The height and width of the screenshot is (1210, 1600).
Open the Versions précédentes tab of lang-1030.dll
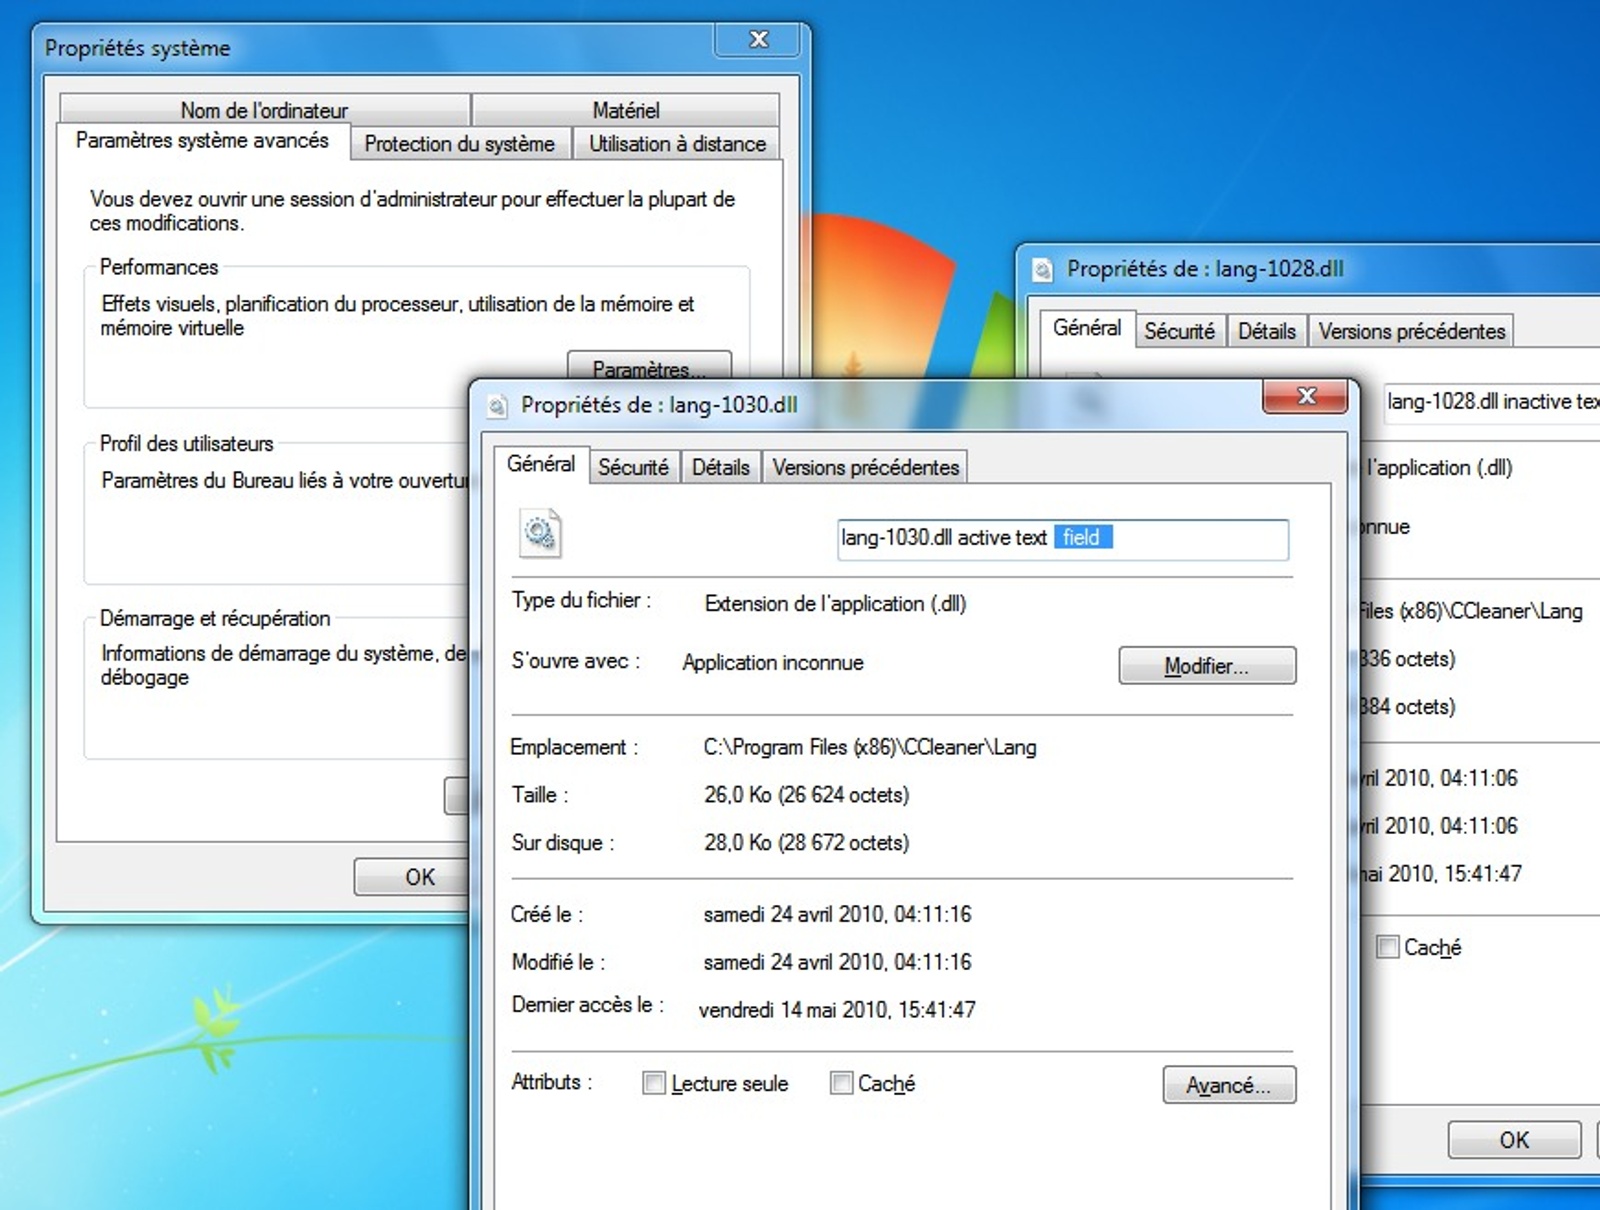pos(864,466)
